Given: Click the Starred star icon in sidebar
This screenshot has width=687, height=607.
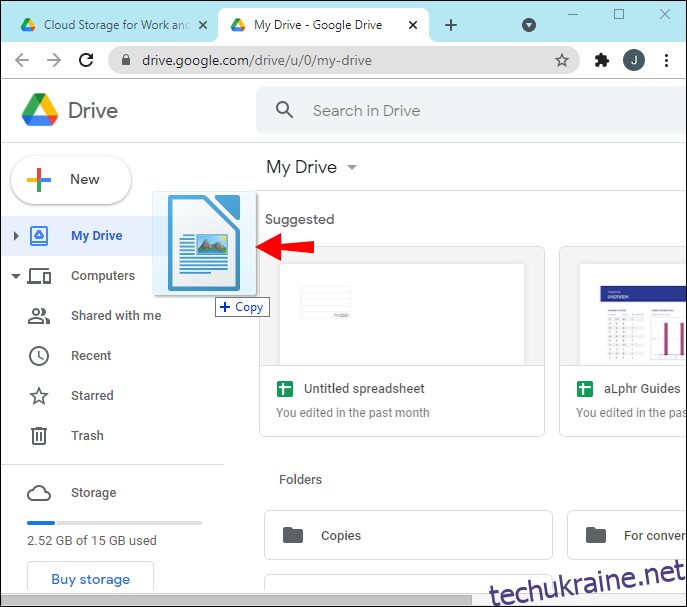Looking at the screenshot, I should (x=39, y=396).
